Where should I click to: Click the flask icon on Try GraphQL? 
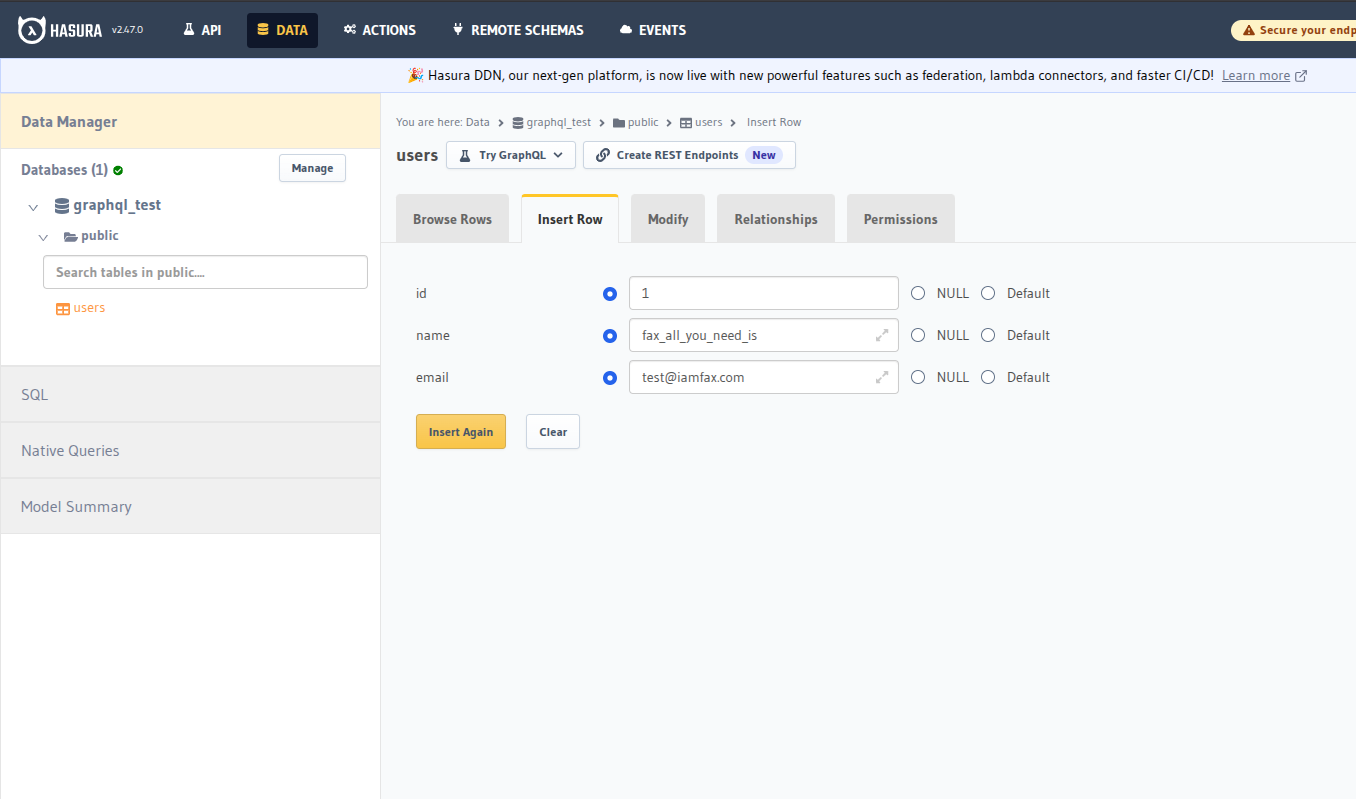[465, 156]
